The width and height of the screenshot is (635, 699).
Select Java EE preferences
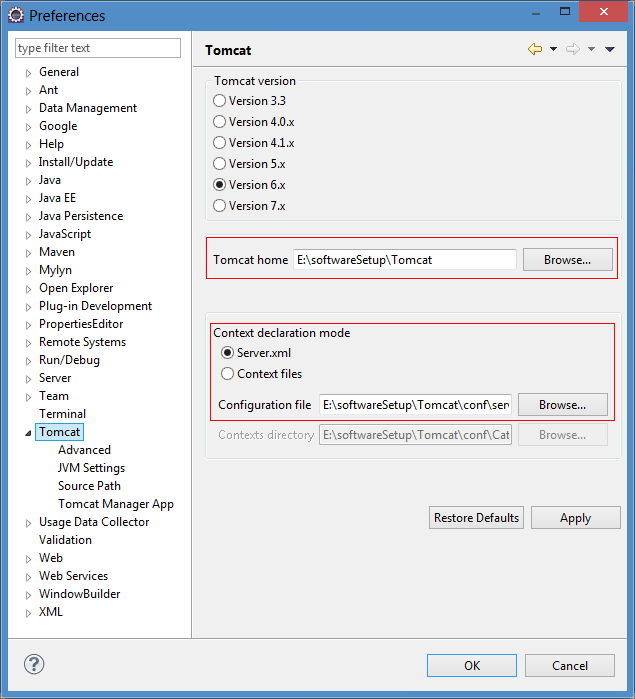pyautogui.click(x=57, y=198)
